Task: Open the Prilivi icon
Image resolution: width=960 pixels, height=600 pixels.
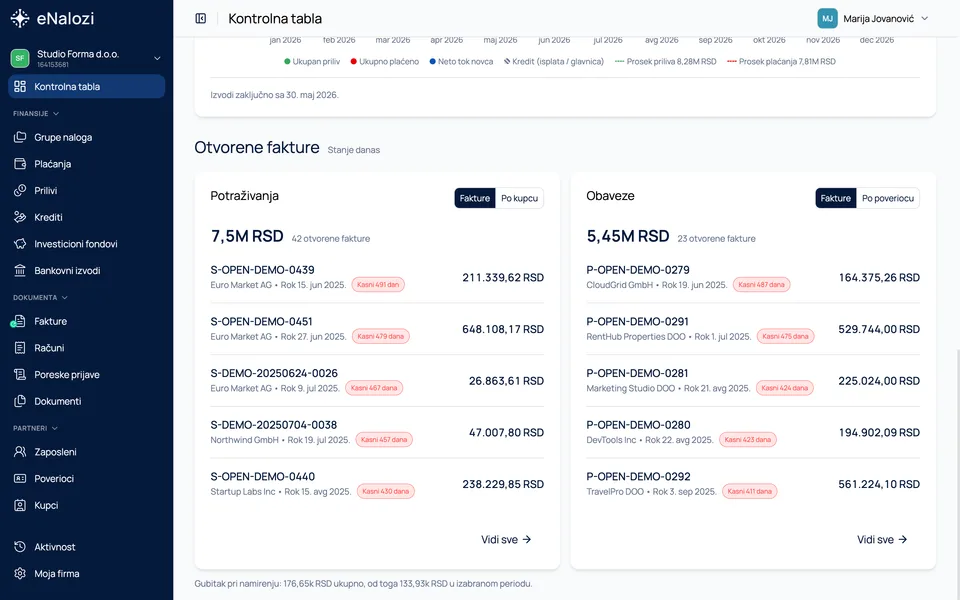Action: [20, 190]
